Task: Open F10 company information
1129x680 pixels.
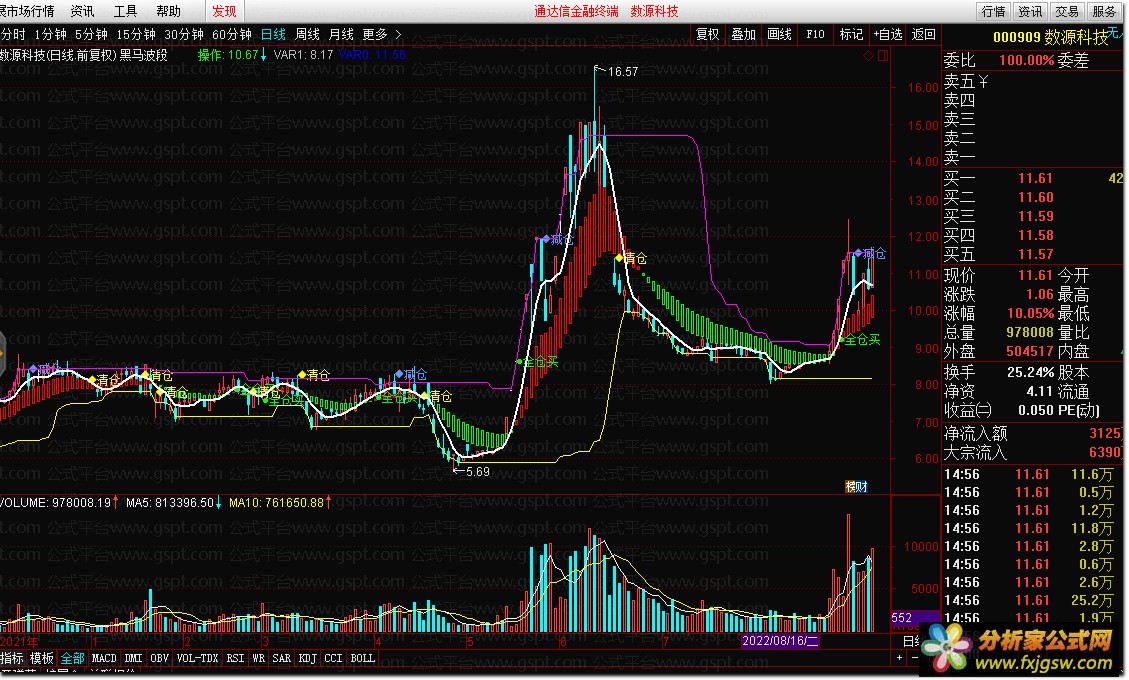Action: [x=816, y=35]
